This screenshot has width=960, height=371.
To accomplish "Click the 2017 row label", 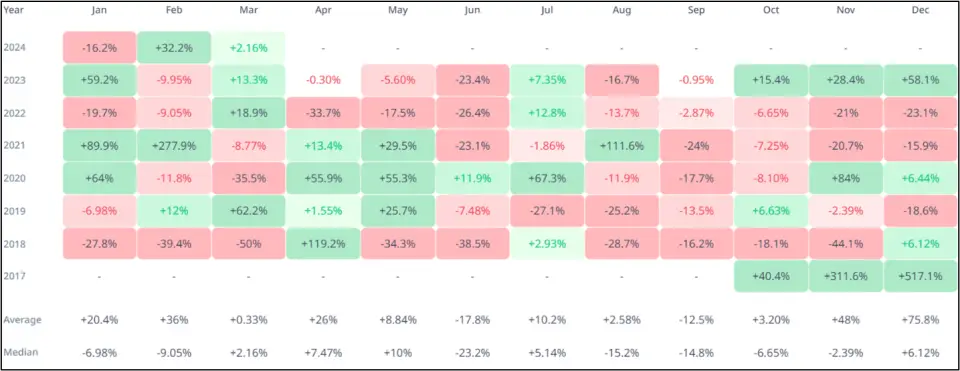I will (13, 276).
